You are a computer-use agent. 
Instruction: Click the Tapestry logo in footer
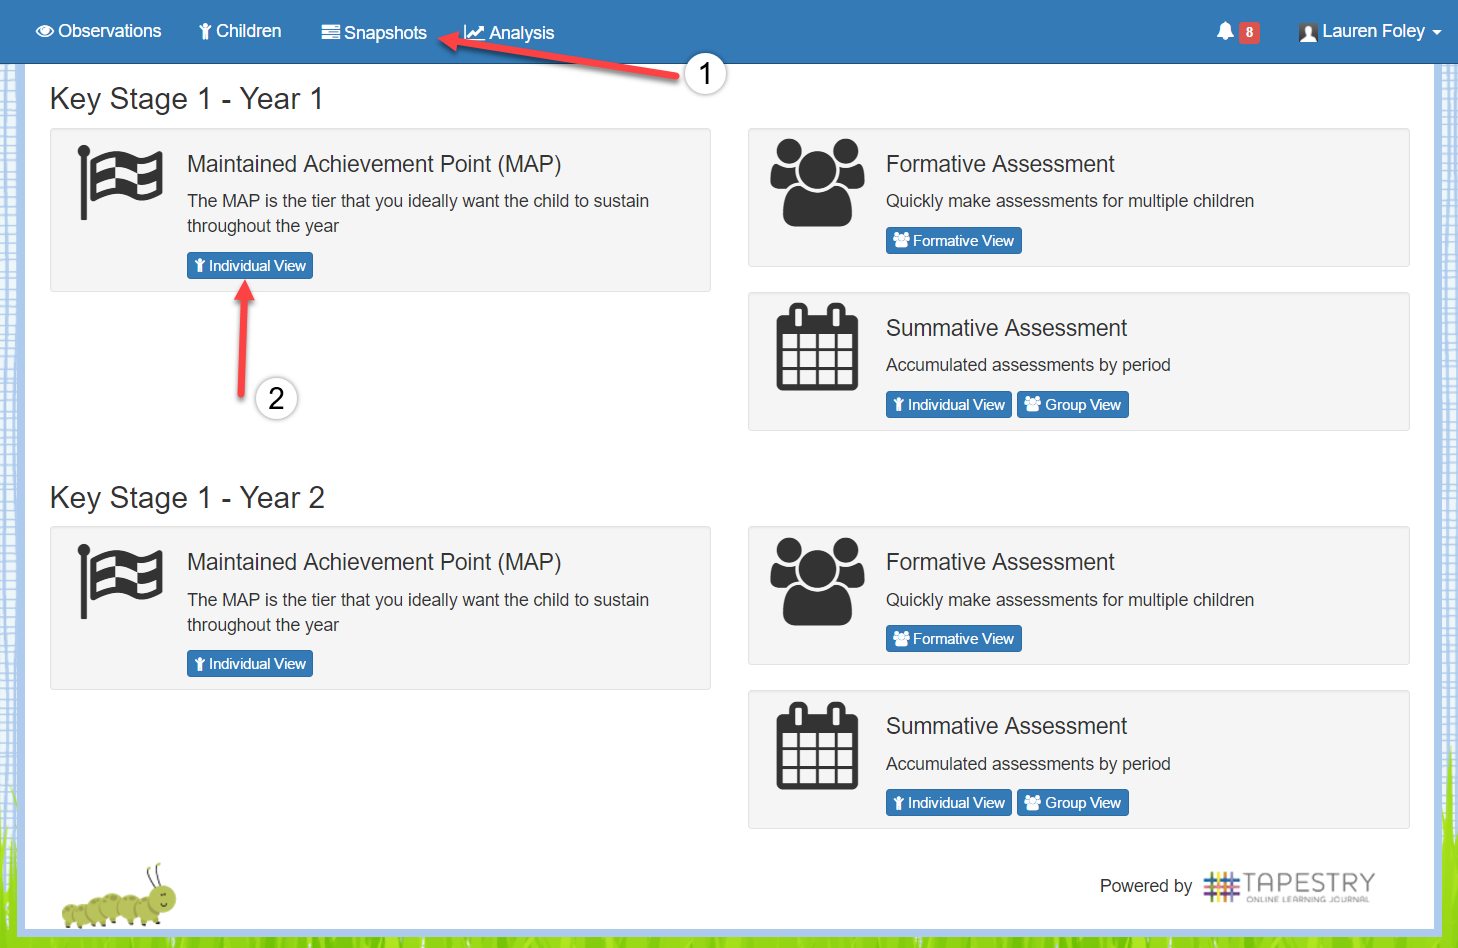pos(1289,886)
